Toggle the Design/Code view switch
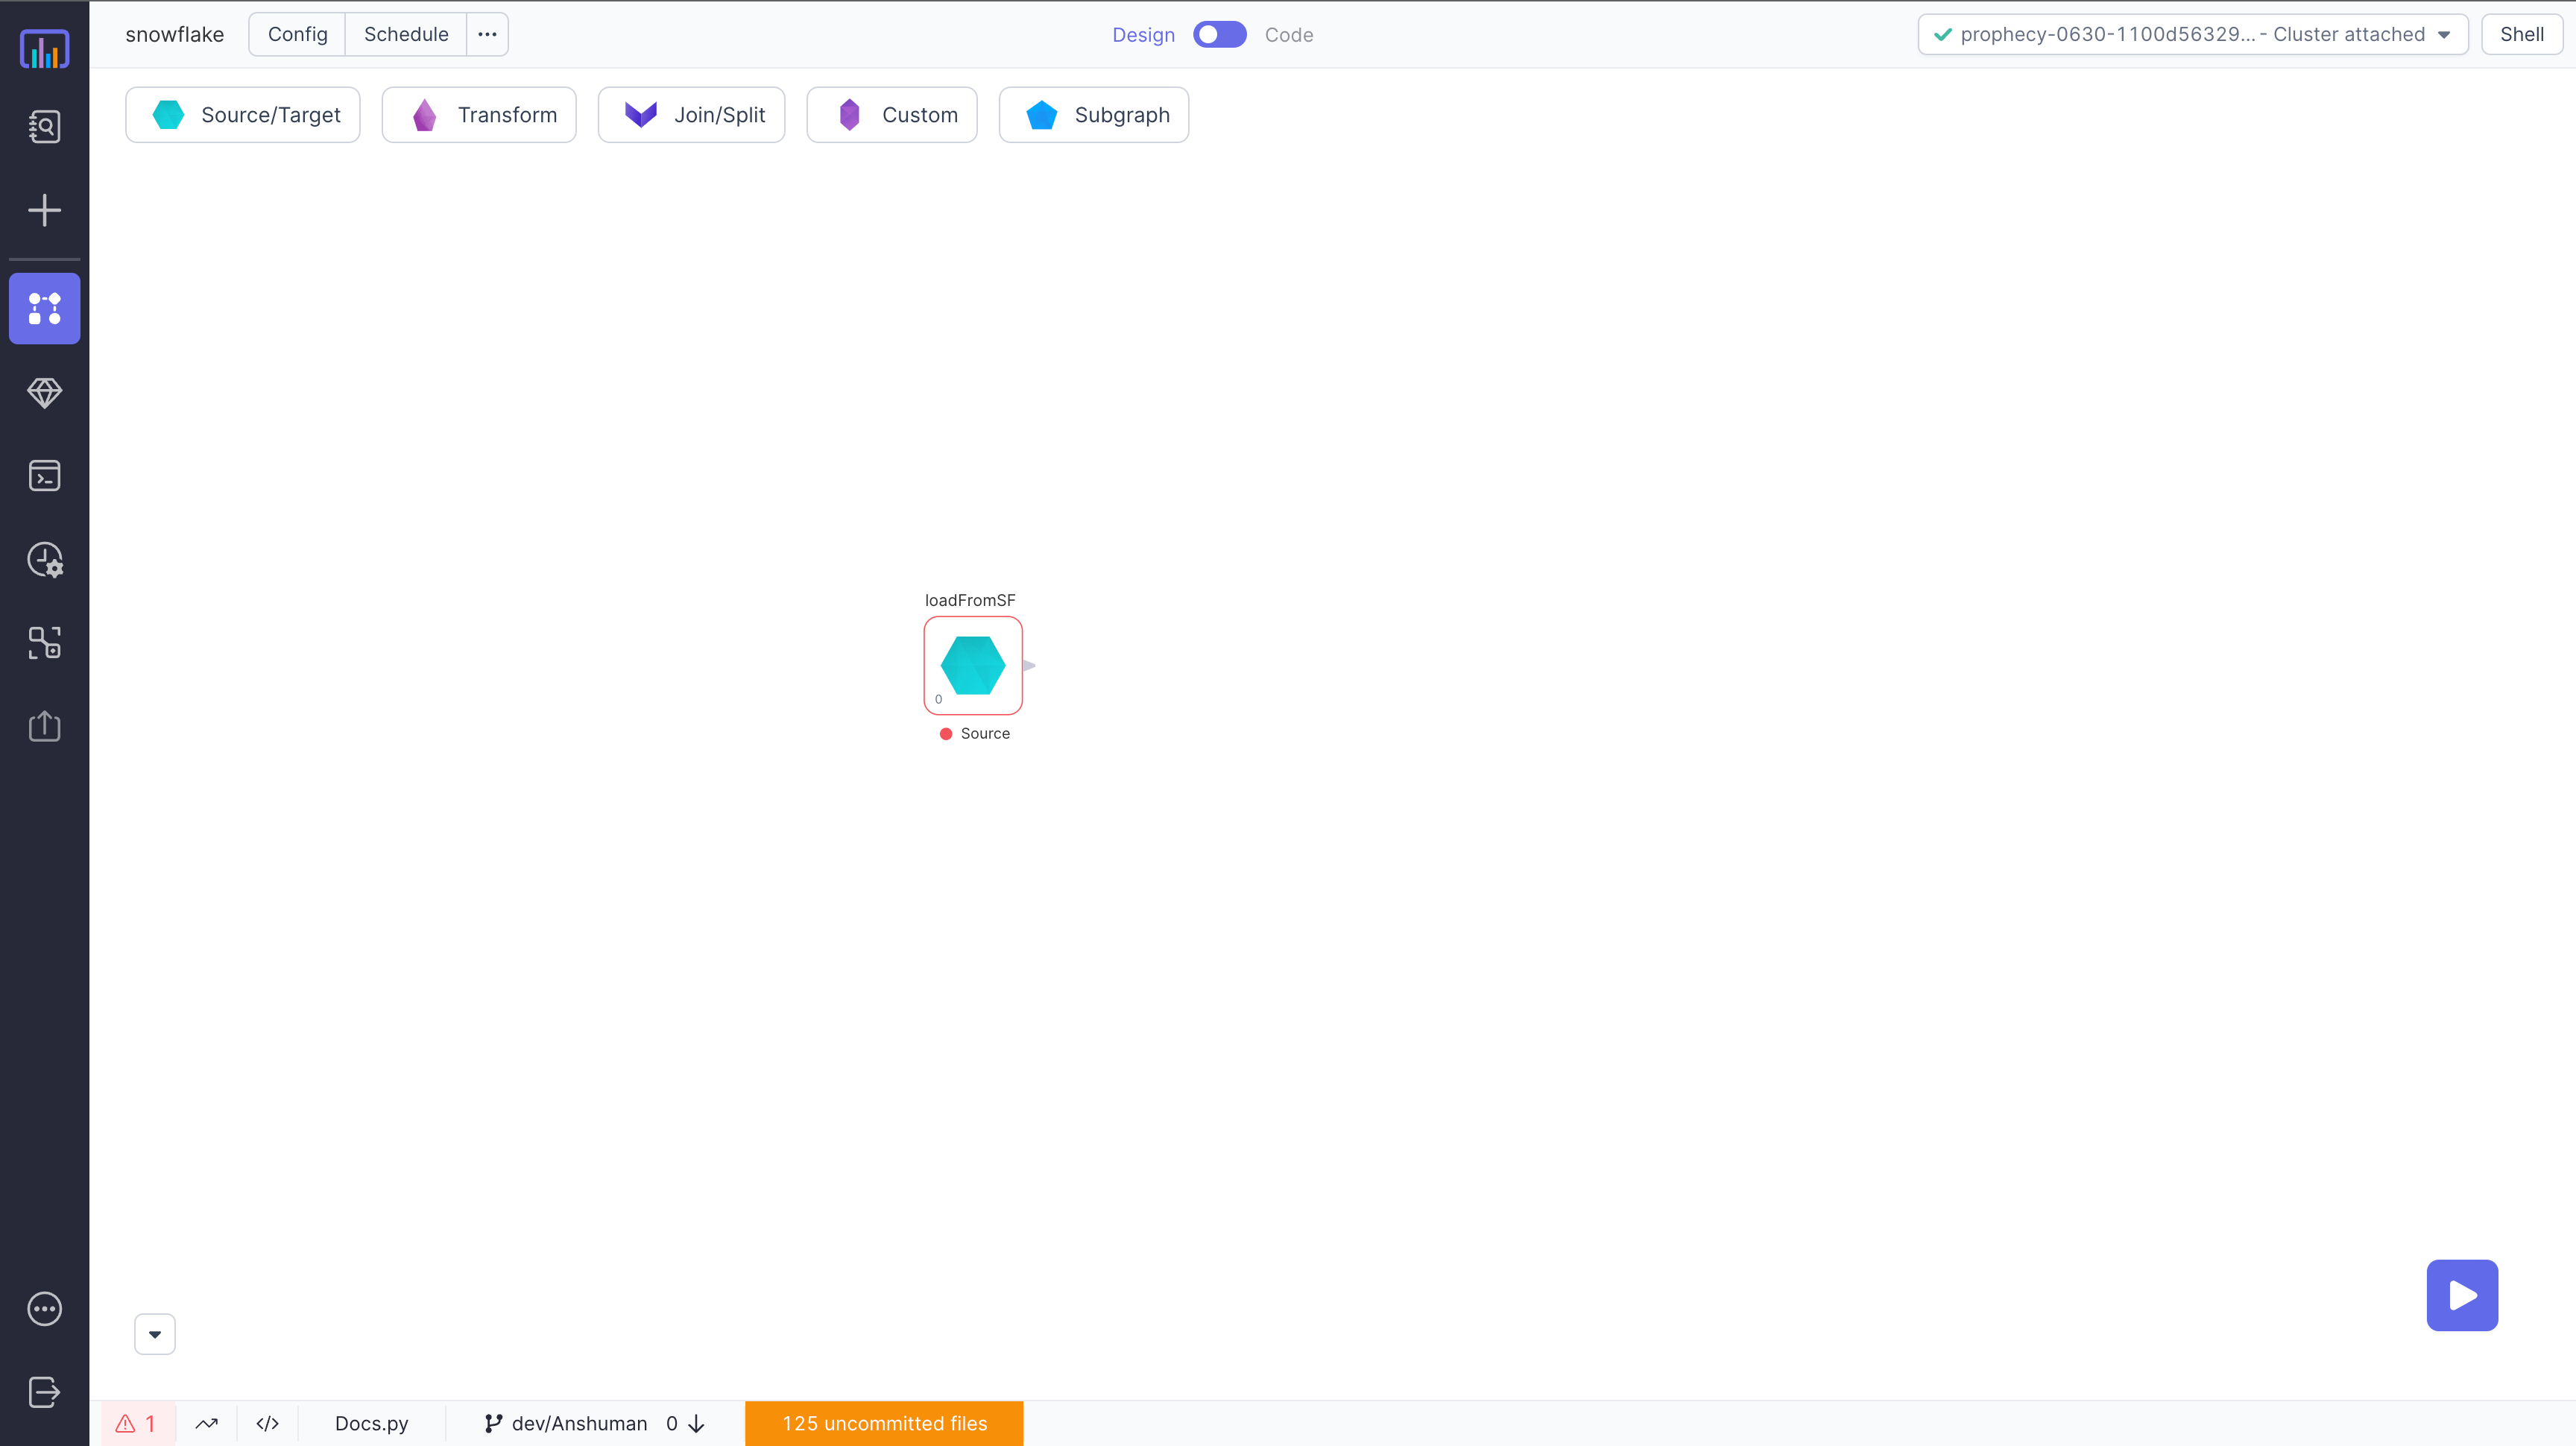Image resolution: width=2576 pixels, height=1446 pixels. 1219,34
